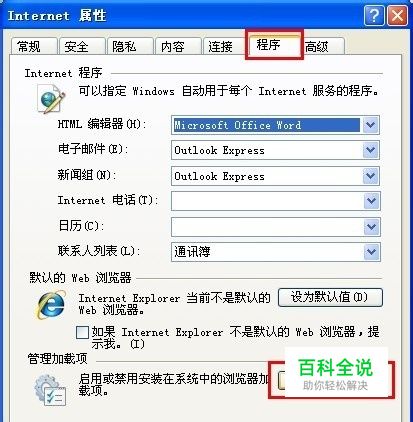
Task: Open the Internet 电话 dropdown arrow
Action: [x=371, y=201]
